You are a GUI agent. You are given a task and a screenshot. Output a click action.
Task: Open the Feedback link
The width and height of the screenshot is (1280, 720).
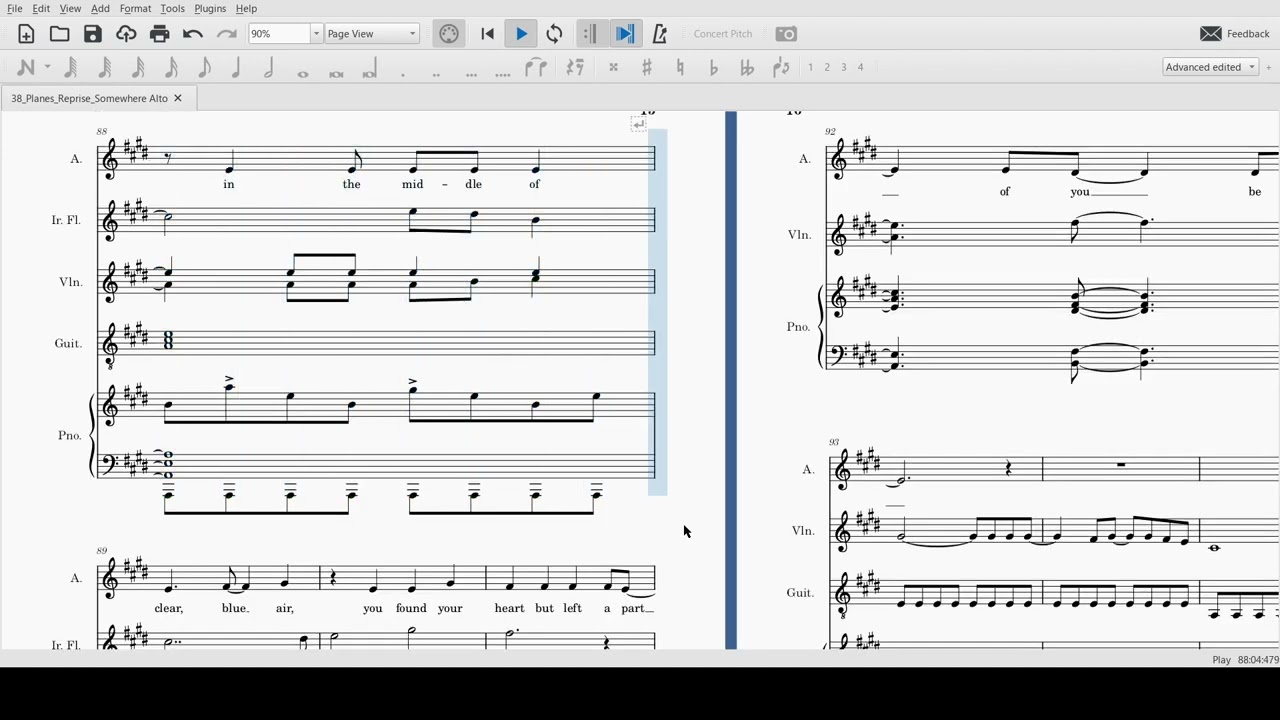pyautogui.click(x=1235, y=34)
